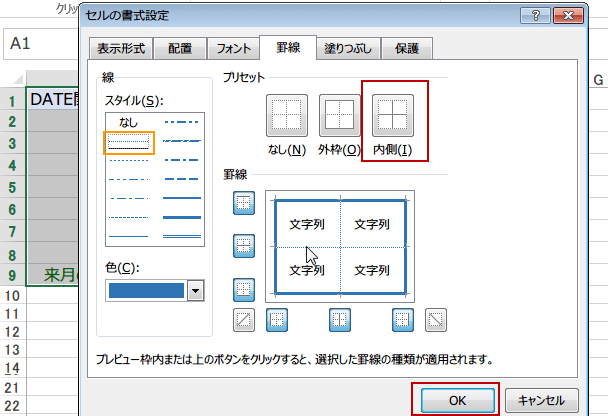Select row header 4 in the worksheet
The width and height of the screenshot is (608, 416).
pyautogui.click(x=12, y=166)
